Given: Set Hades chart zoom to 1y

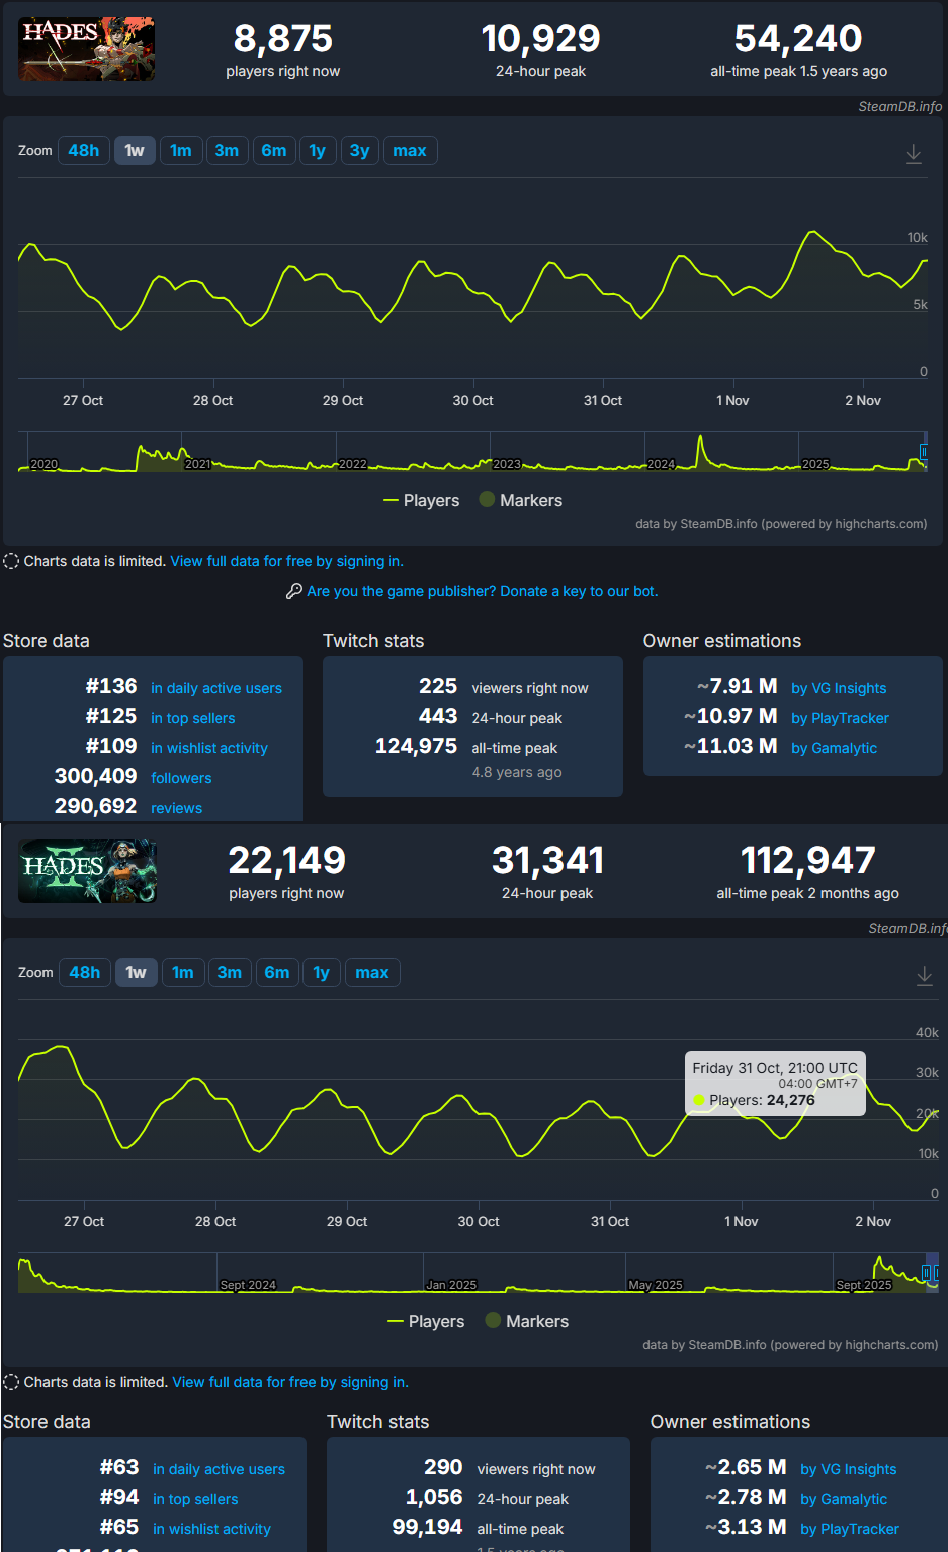Looking at the screenshot, I should [318, 150].
